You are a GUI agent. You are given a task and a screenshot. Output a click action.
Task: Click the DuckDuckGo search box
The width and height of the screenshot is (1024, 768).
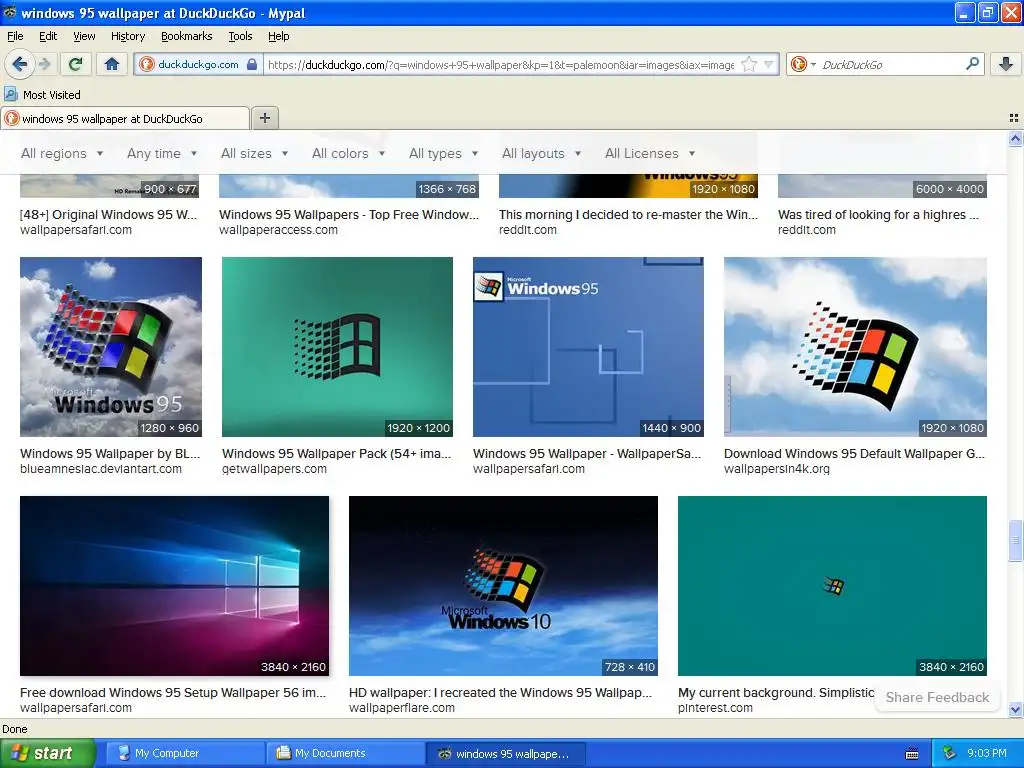tap(891, 65)
